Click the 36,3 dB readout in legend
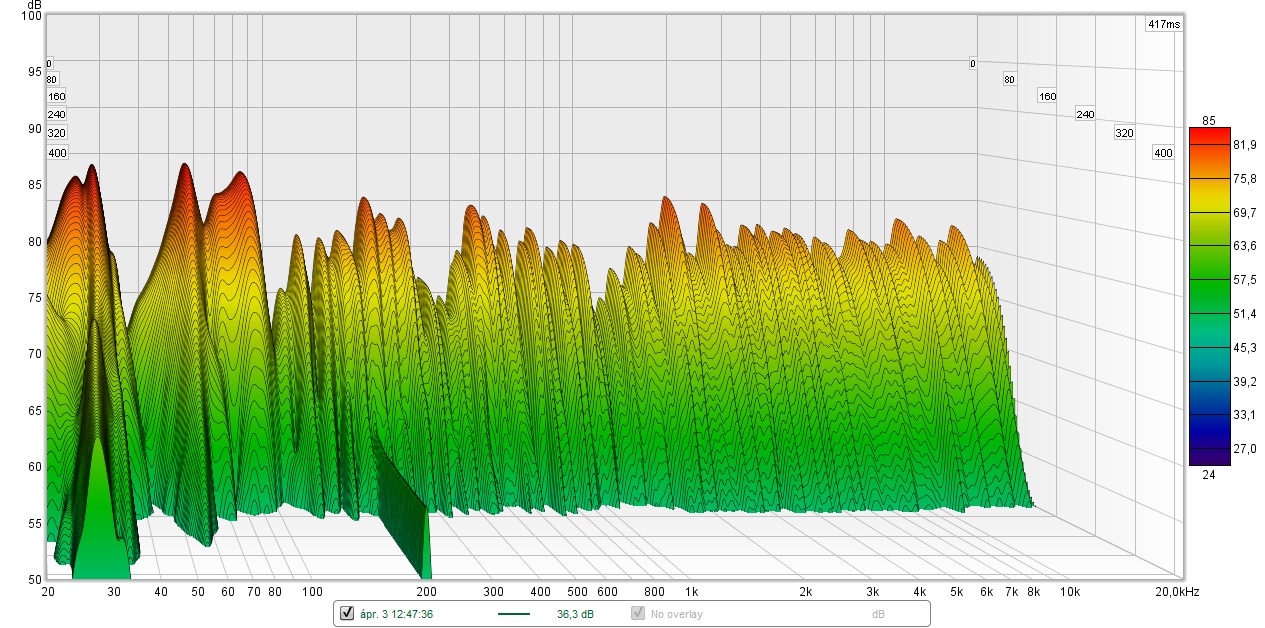Viewport: 1265px width, 628px height. point(575,614)
